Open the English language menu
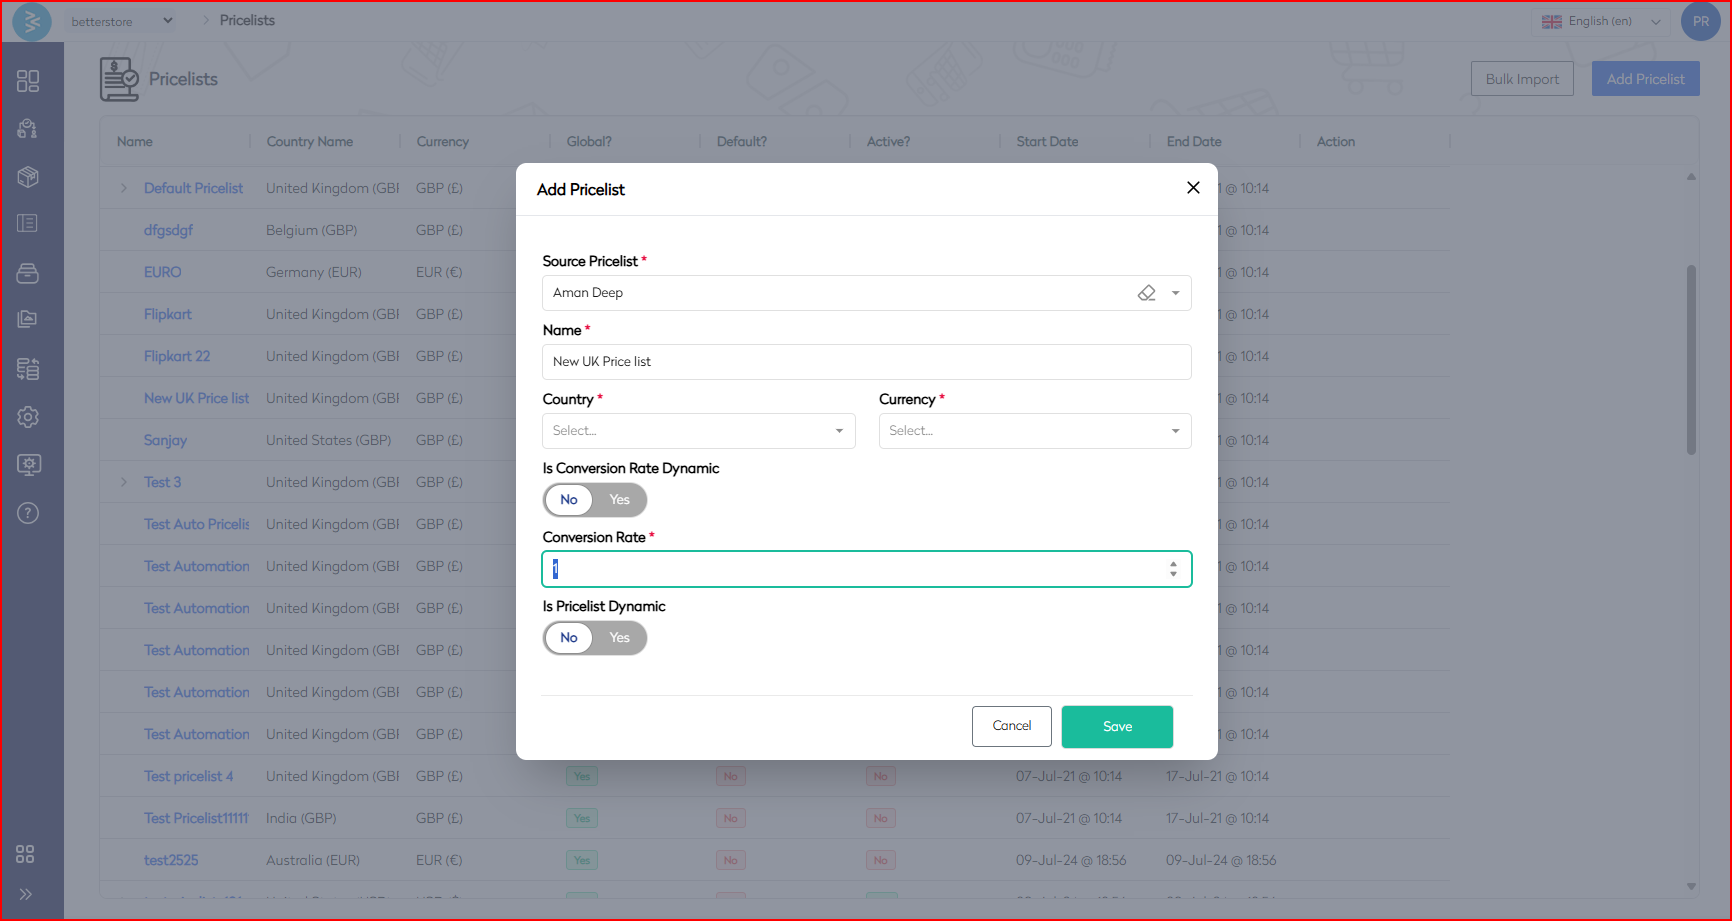 pyautogui.click(x=1600, y=21)
